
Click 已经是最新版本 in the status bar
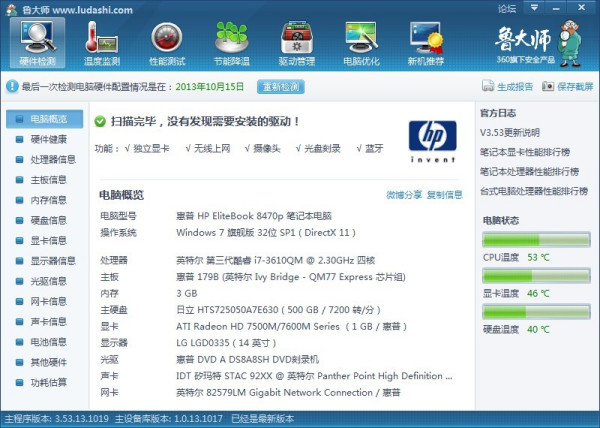[262, 419]
